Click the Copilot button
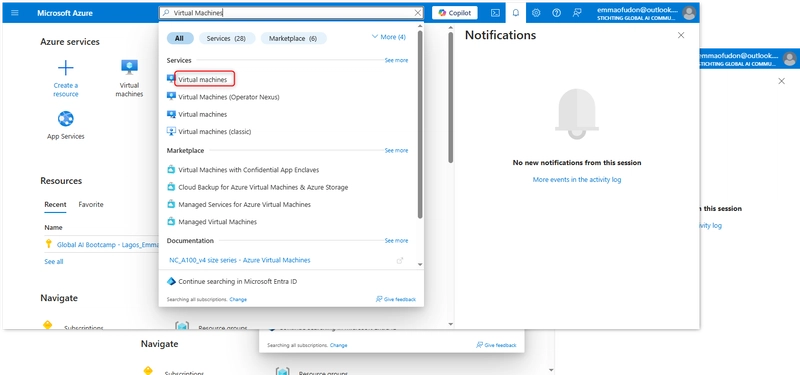800x375 pixels. 455,13
